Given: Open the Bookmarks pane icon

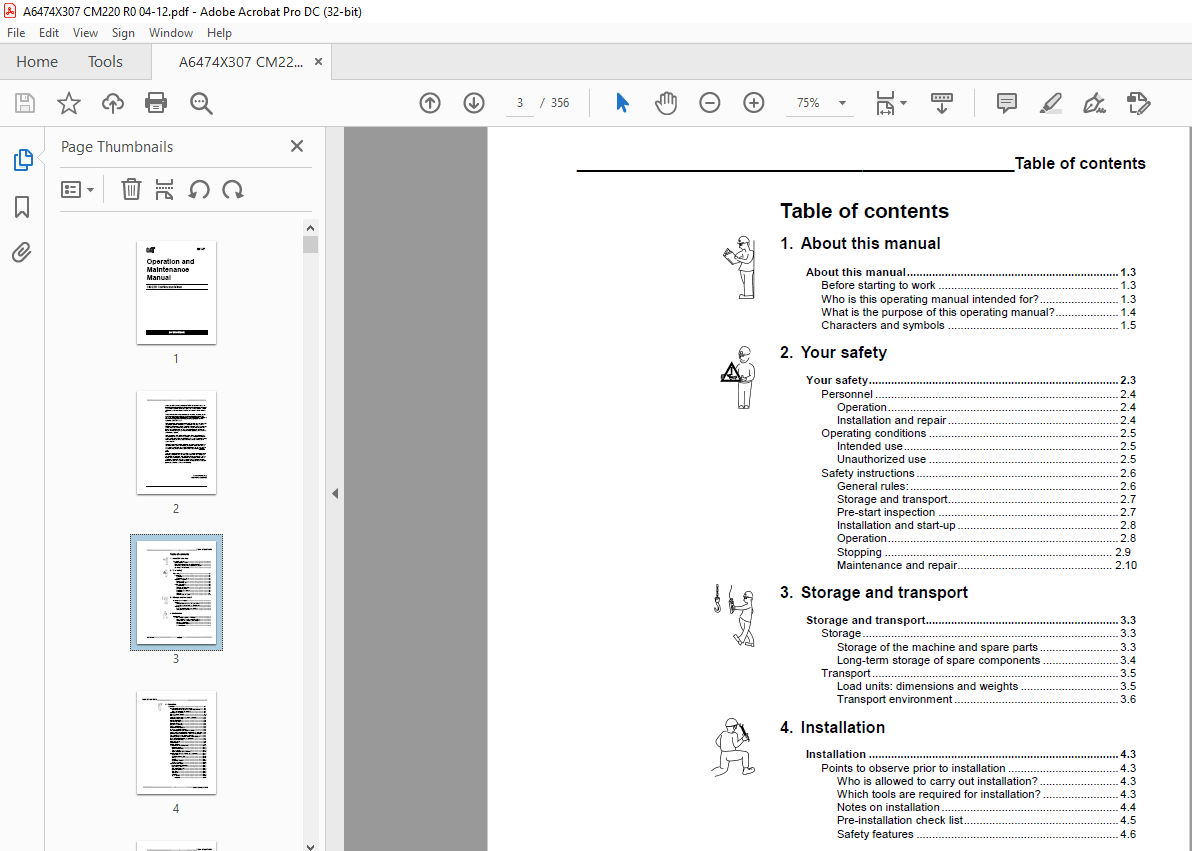Looking at the screenshot, I should 22,207.
